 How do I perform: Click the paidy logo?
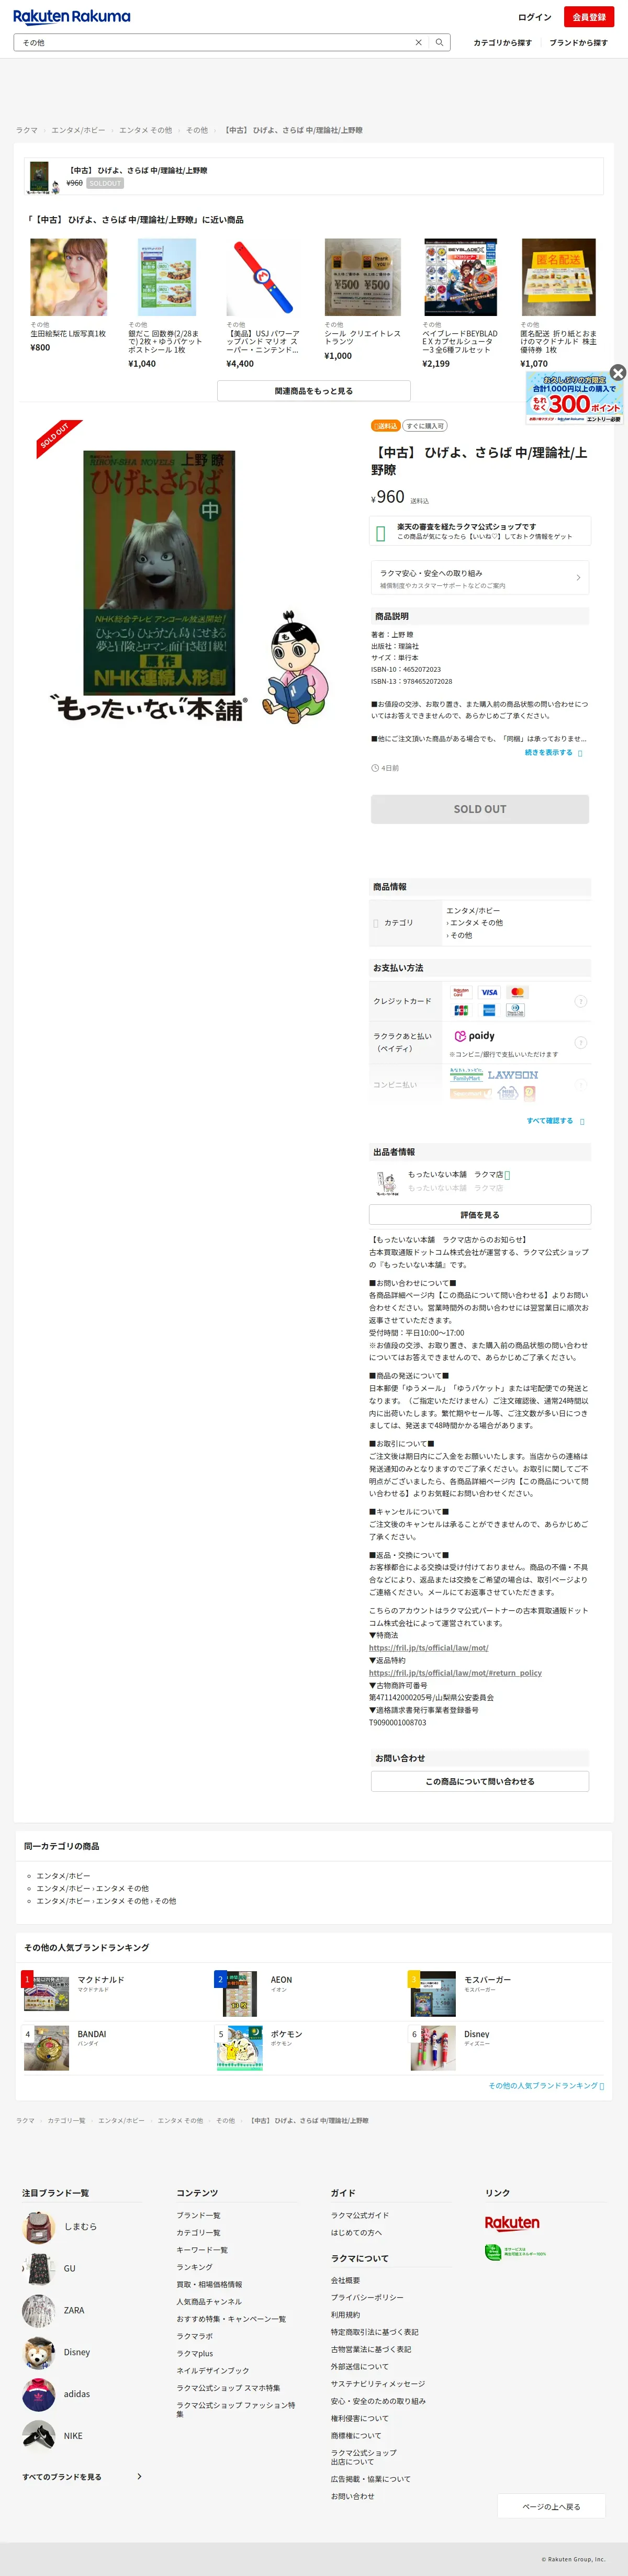coord(475,1036)
